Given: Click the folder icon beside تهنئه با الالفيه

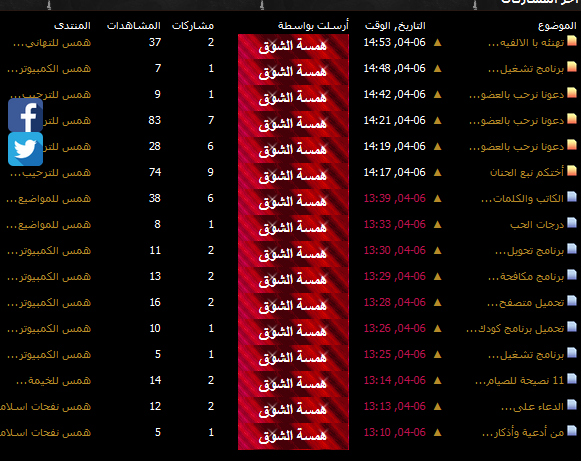Looking at the screenshot, I should point(572,41).
